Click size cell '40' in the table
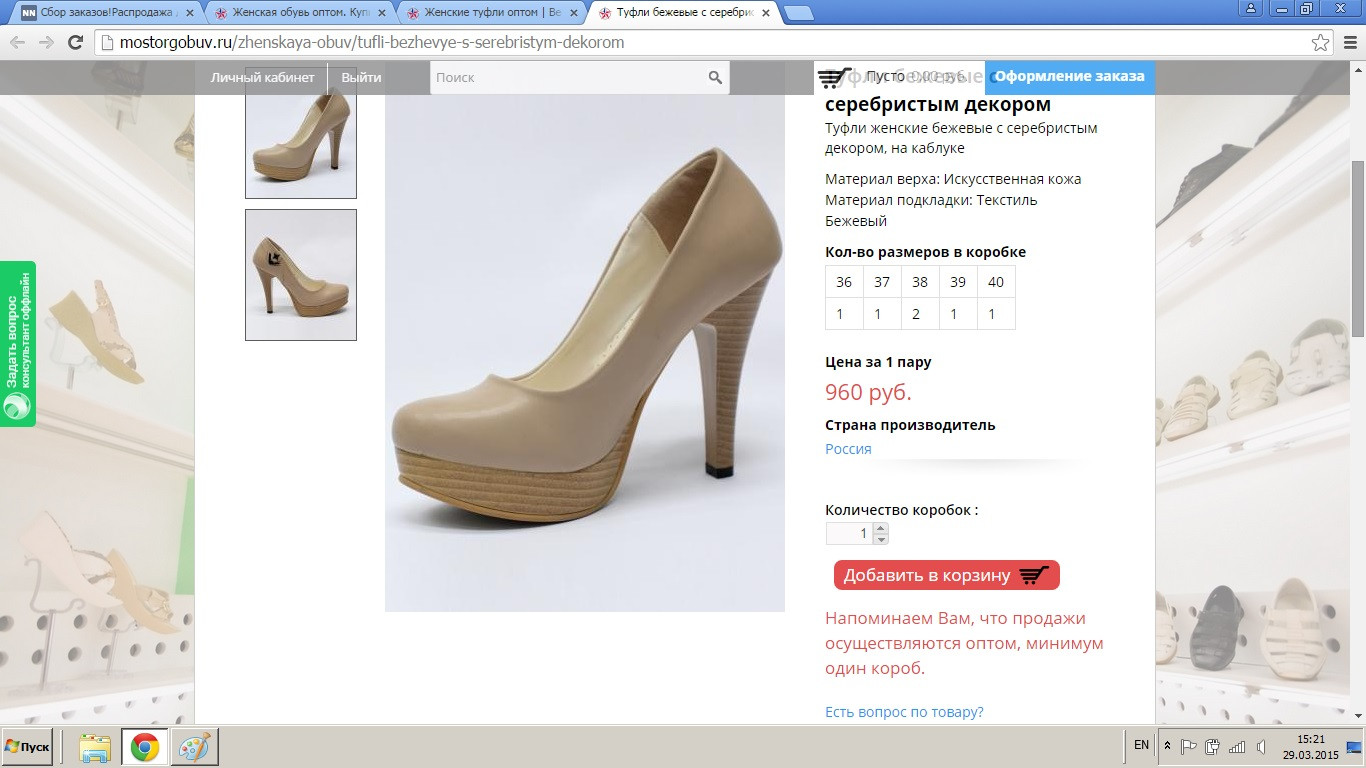Image resolution: width=1366 pixels, height=768 pixels. (x=996, y=282)
